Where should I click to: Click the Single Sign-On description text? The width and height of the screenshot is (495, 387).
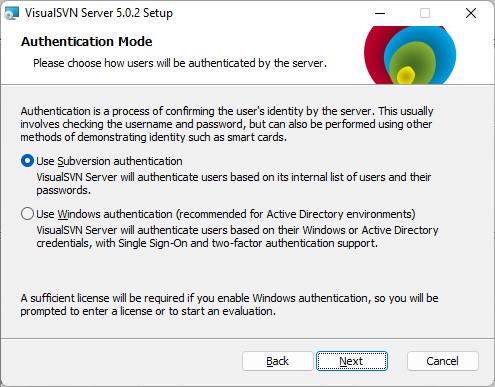coord(237,236)
